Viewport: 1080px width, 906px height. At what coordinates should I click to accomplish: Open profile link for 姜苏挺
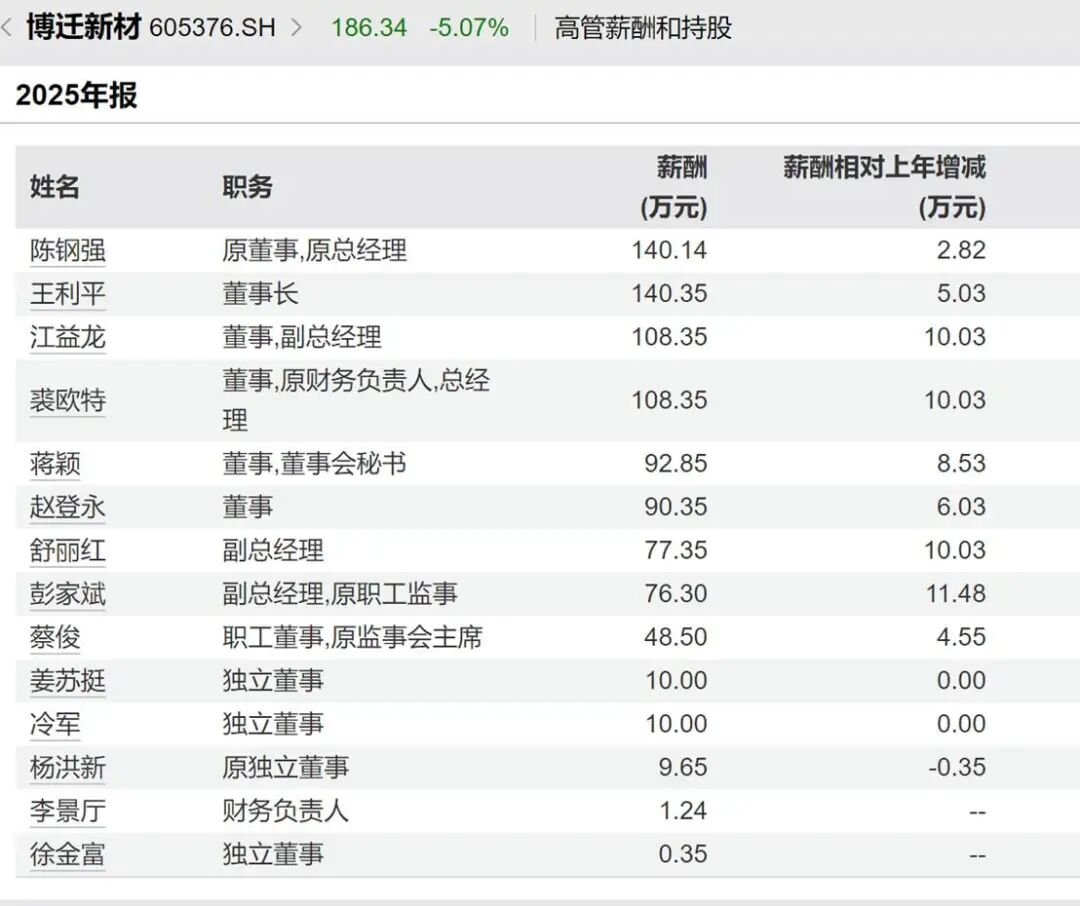[x=68, y=681]
